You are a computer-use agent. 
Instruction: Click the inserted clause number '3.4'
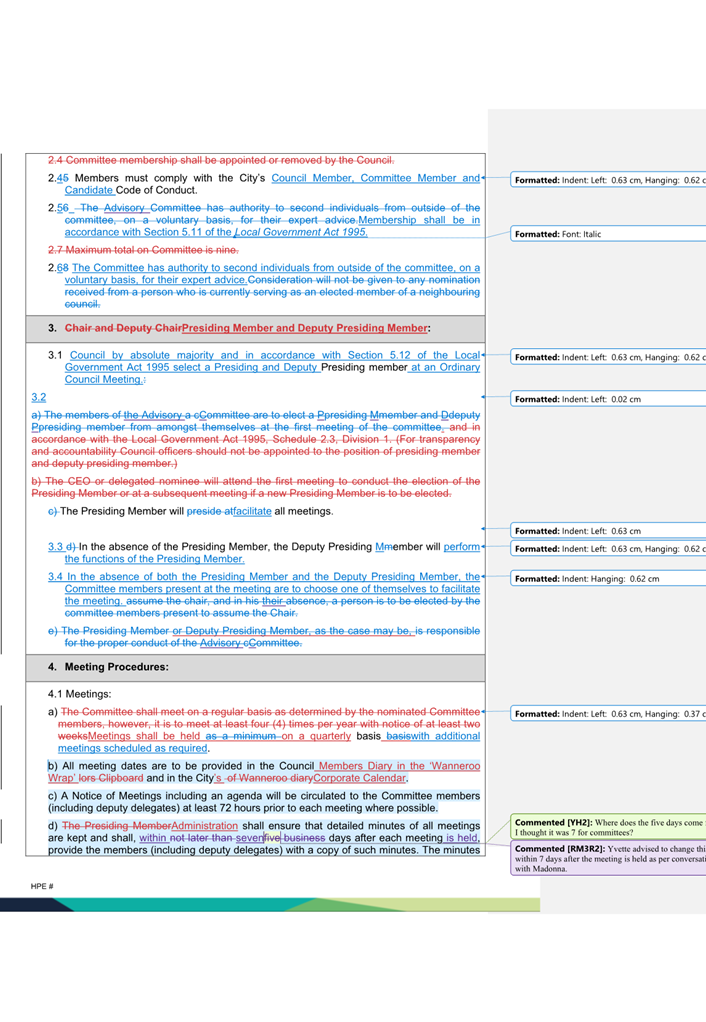[x=55, y=577]
